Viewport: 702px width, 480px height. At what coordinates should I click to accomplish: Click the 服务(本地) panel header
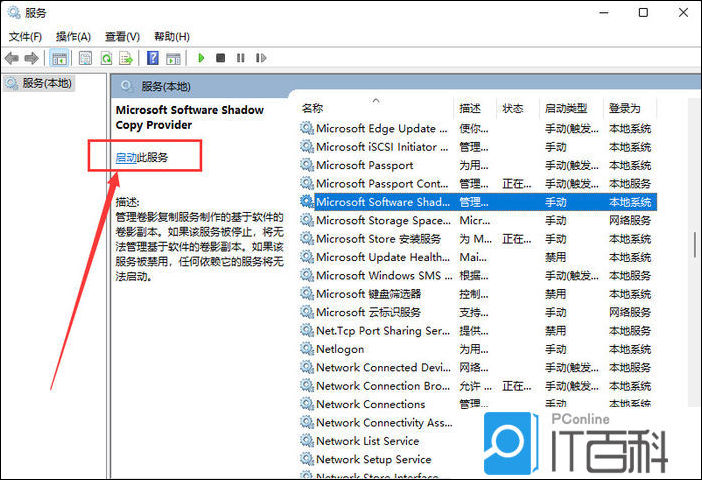click(x=166, y=86)
